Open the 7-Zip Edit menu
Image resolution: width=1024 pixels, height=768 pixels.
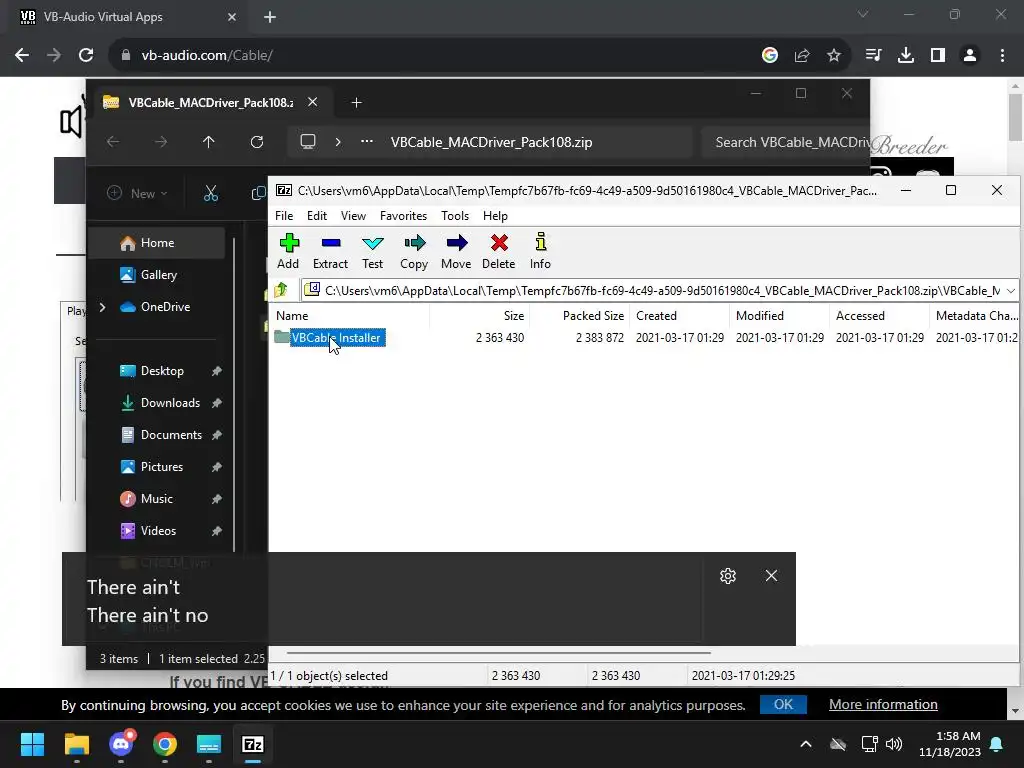pos(317,216)
